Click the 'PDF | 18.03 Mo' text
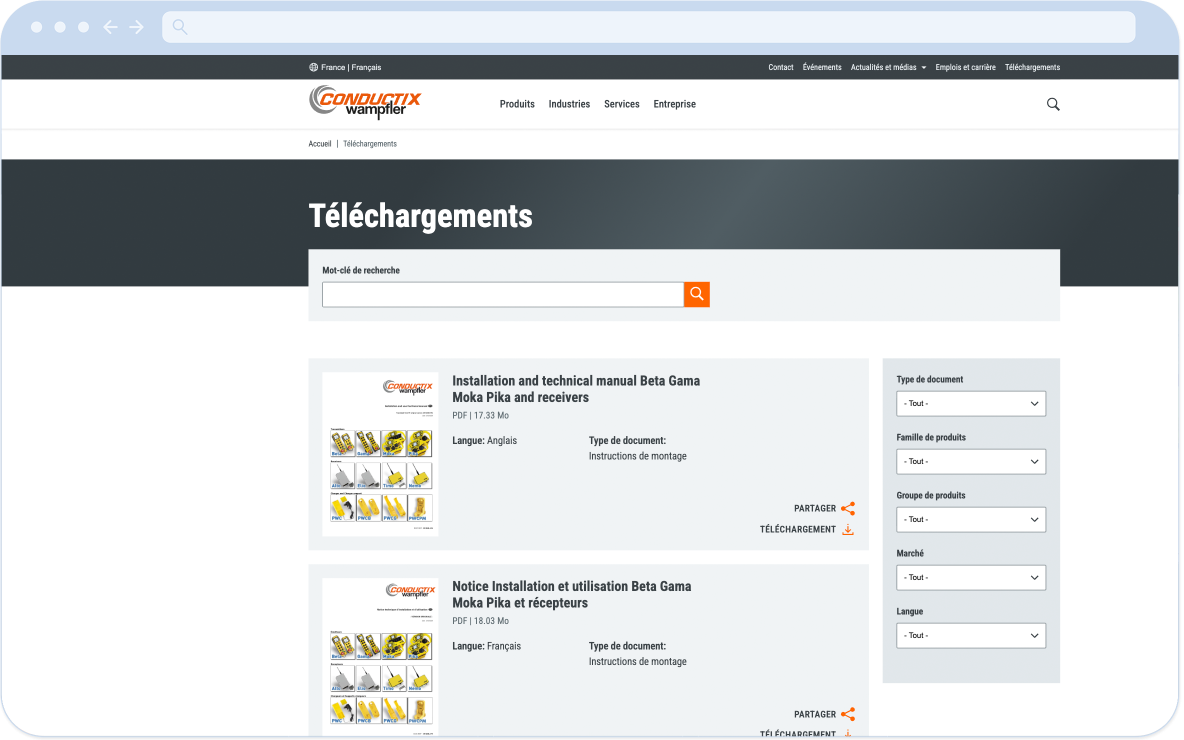 pos(480,621)
